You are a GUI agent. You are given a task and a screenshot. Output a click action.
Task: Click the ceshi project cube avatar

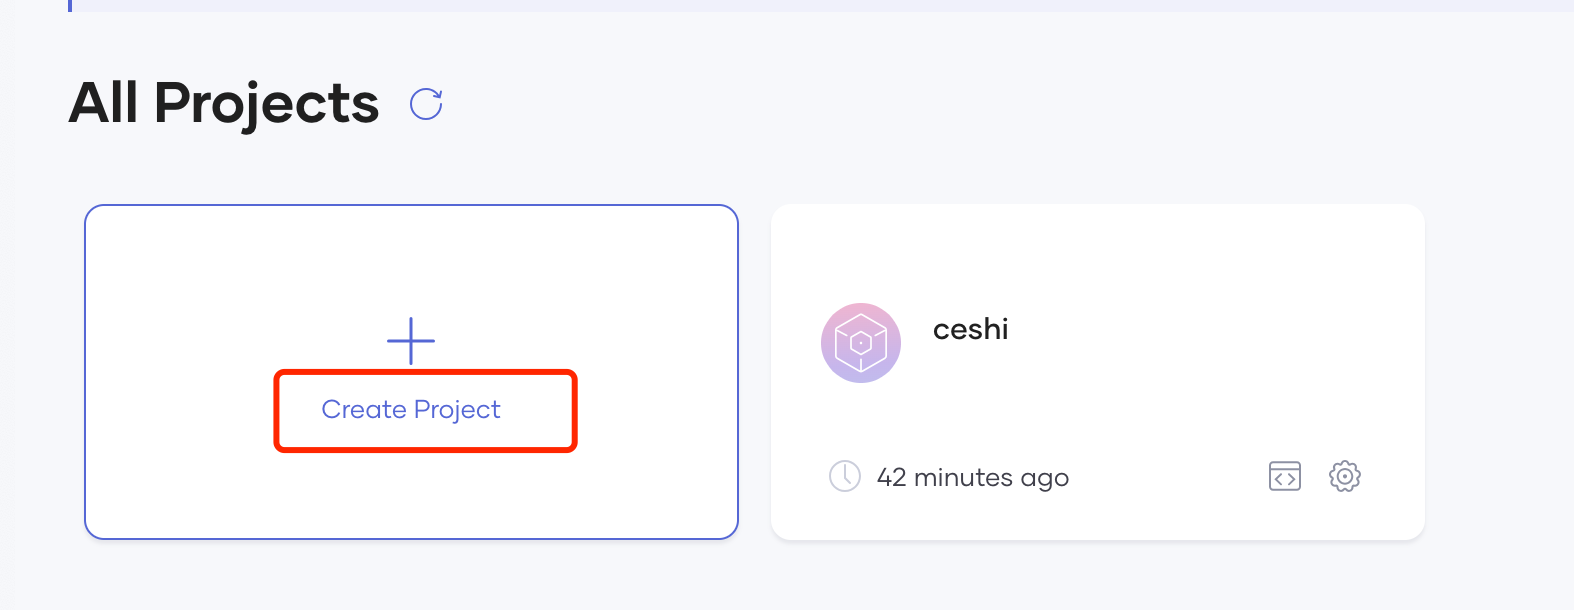tap(861, 343)
